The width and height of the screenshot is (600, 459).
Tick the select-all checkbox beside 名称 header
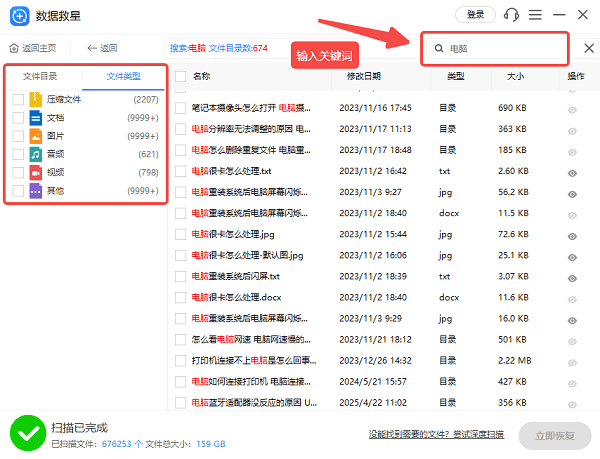(x=180, y=76)
